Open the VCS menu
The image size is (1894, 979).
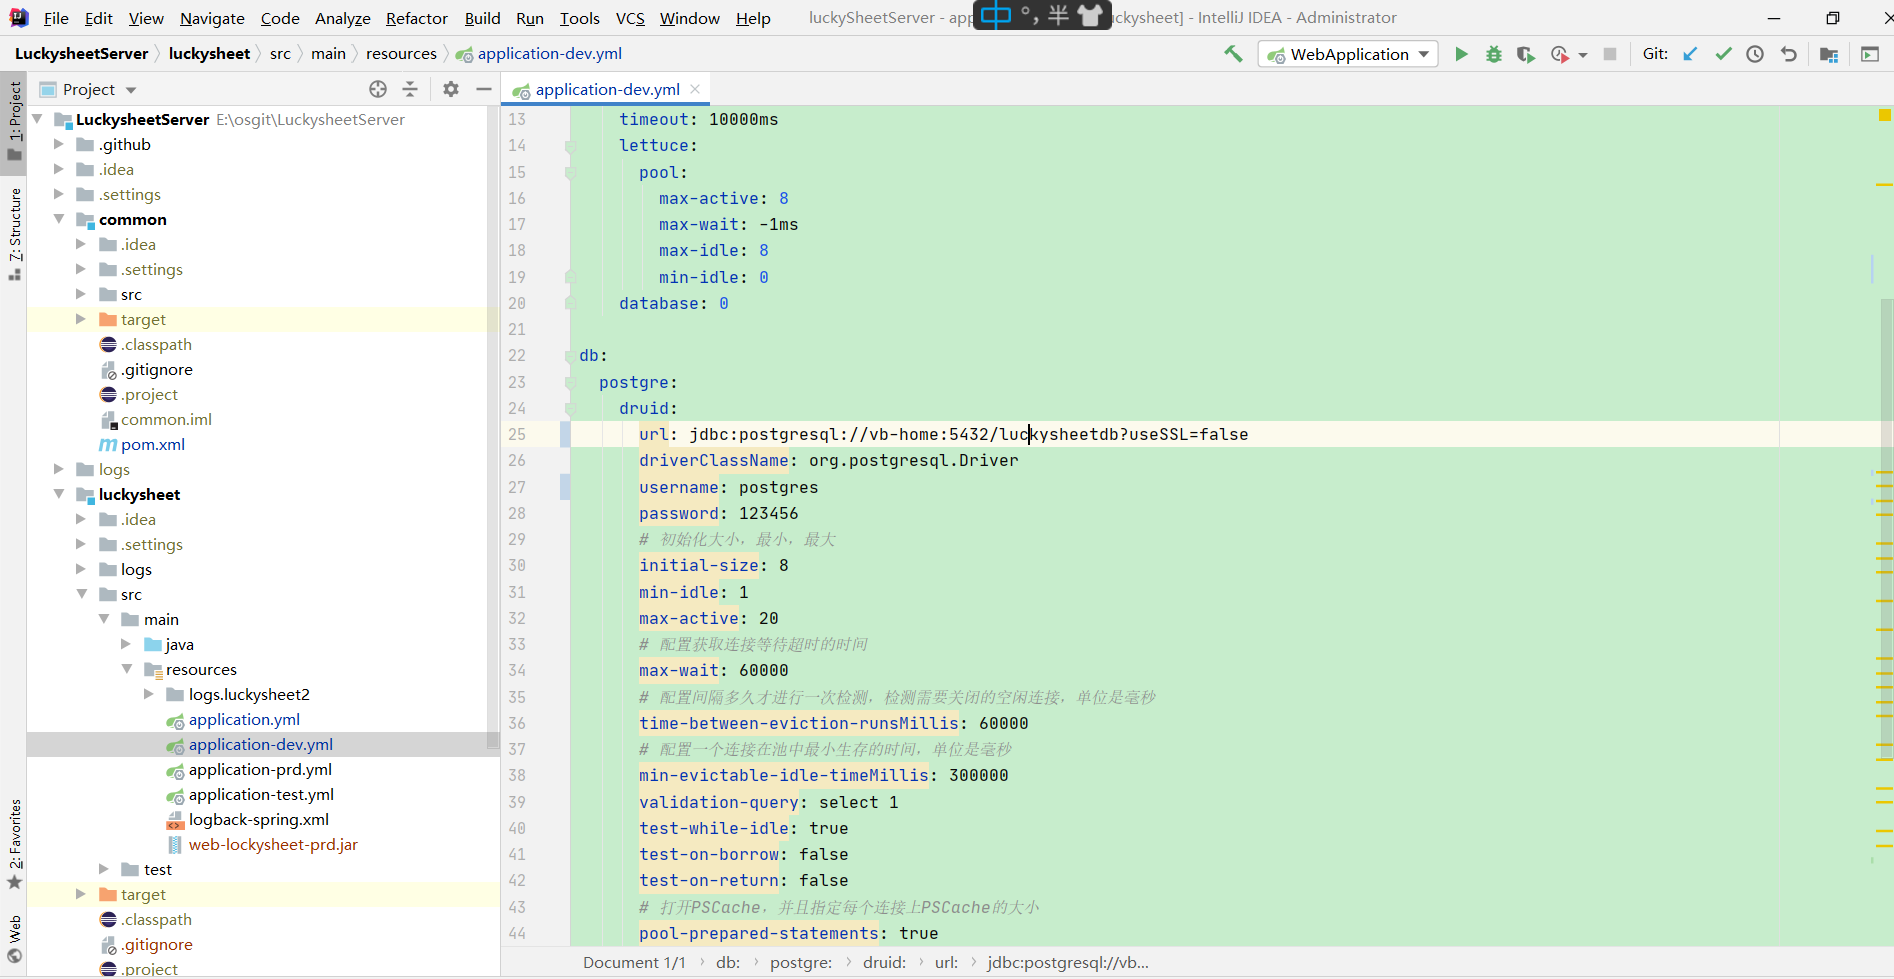tap(630, 17)
